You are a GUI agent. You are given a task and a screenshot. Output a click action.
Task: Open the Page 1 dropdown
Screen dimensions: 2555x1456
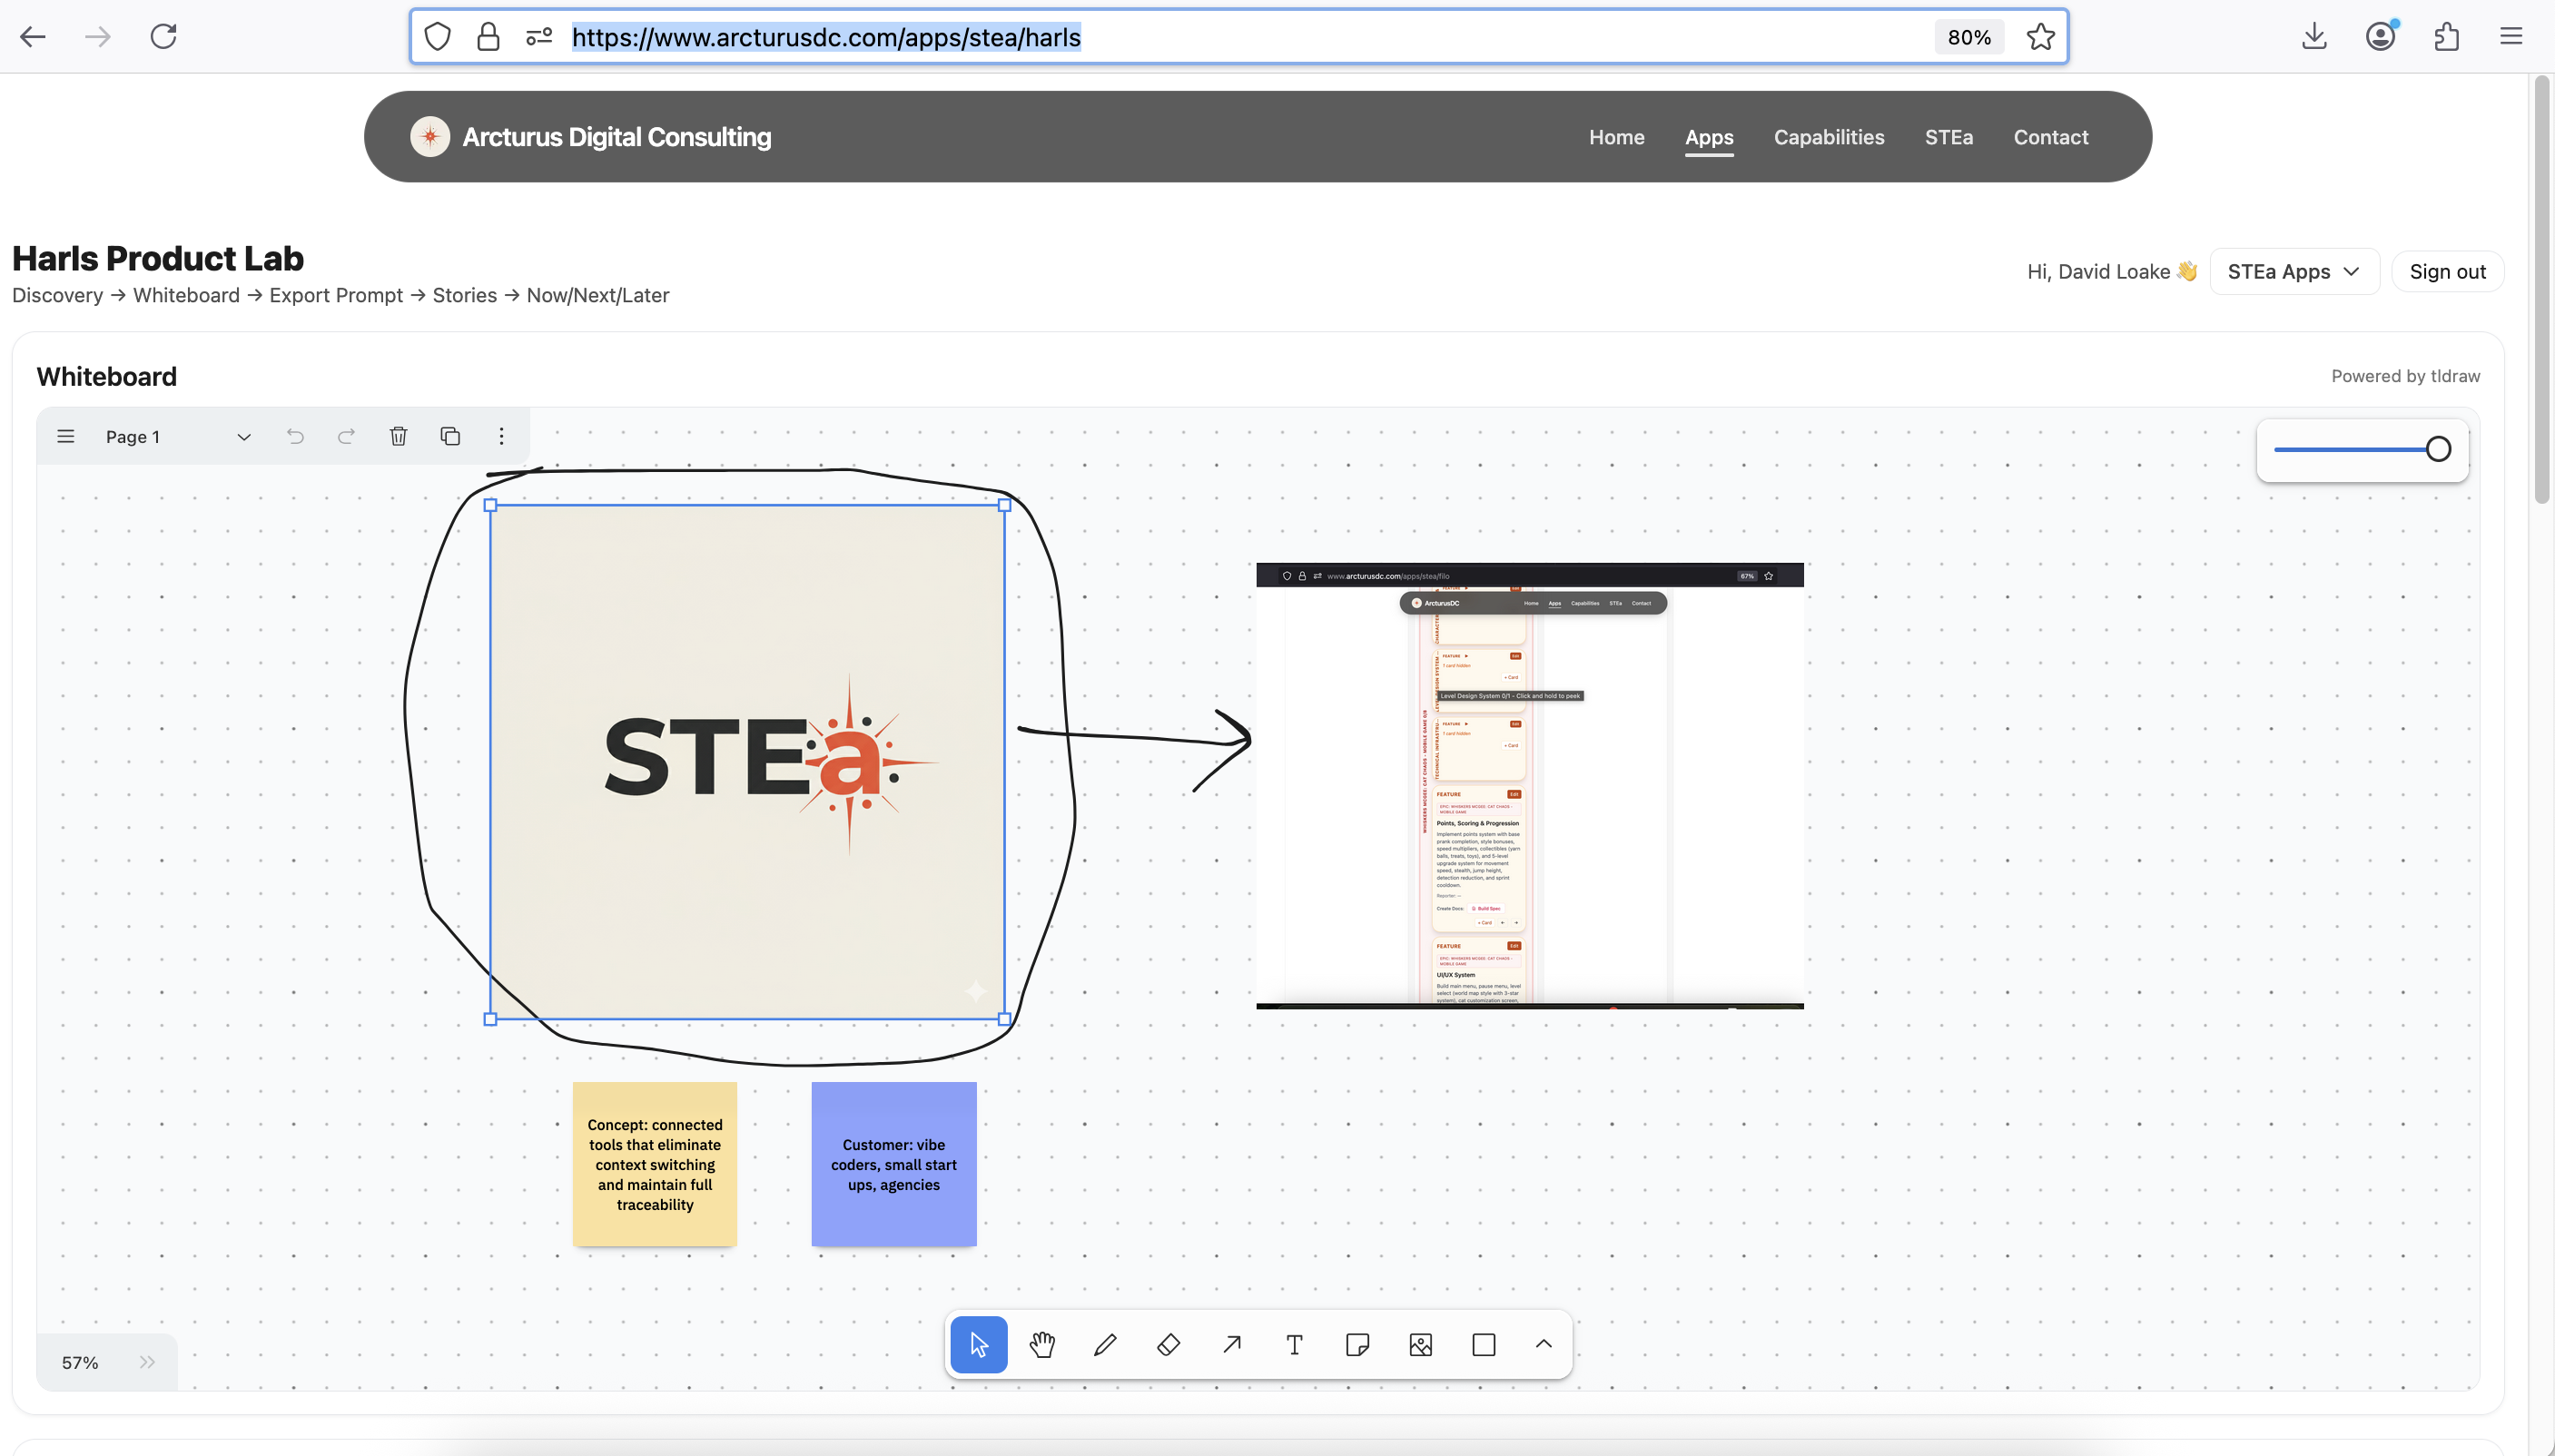[243, 436]
